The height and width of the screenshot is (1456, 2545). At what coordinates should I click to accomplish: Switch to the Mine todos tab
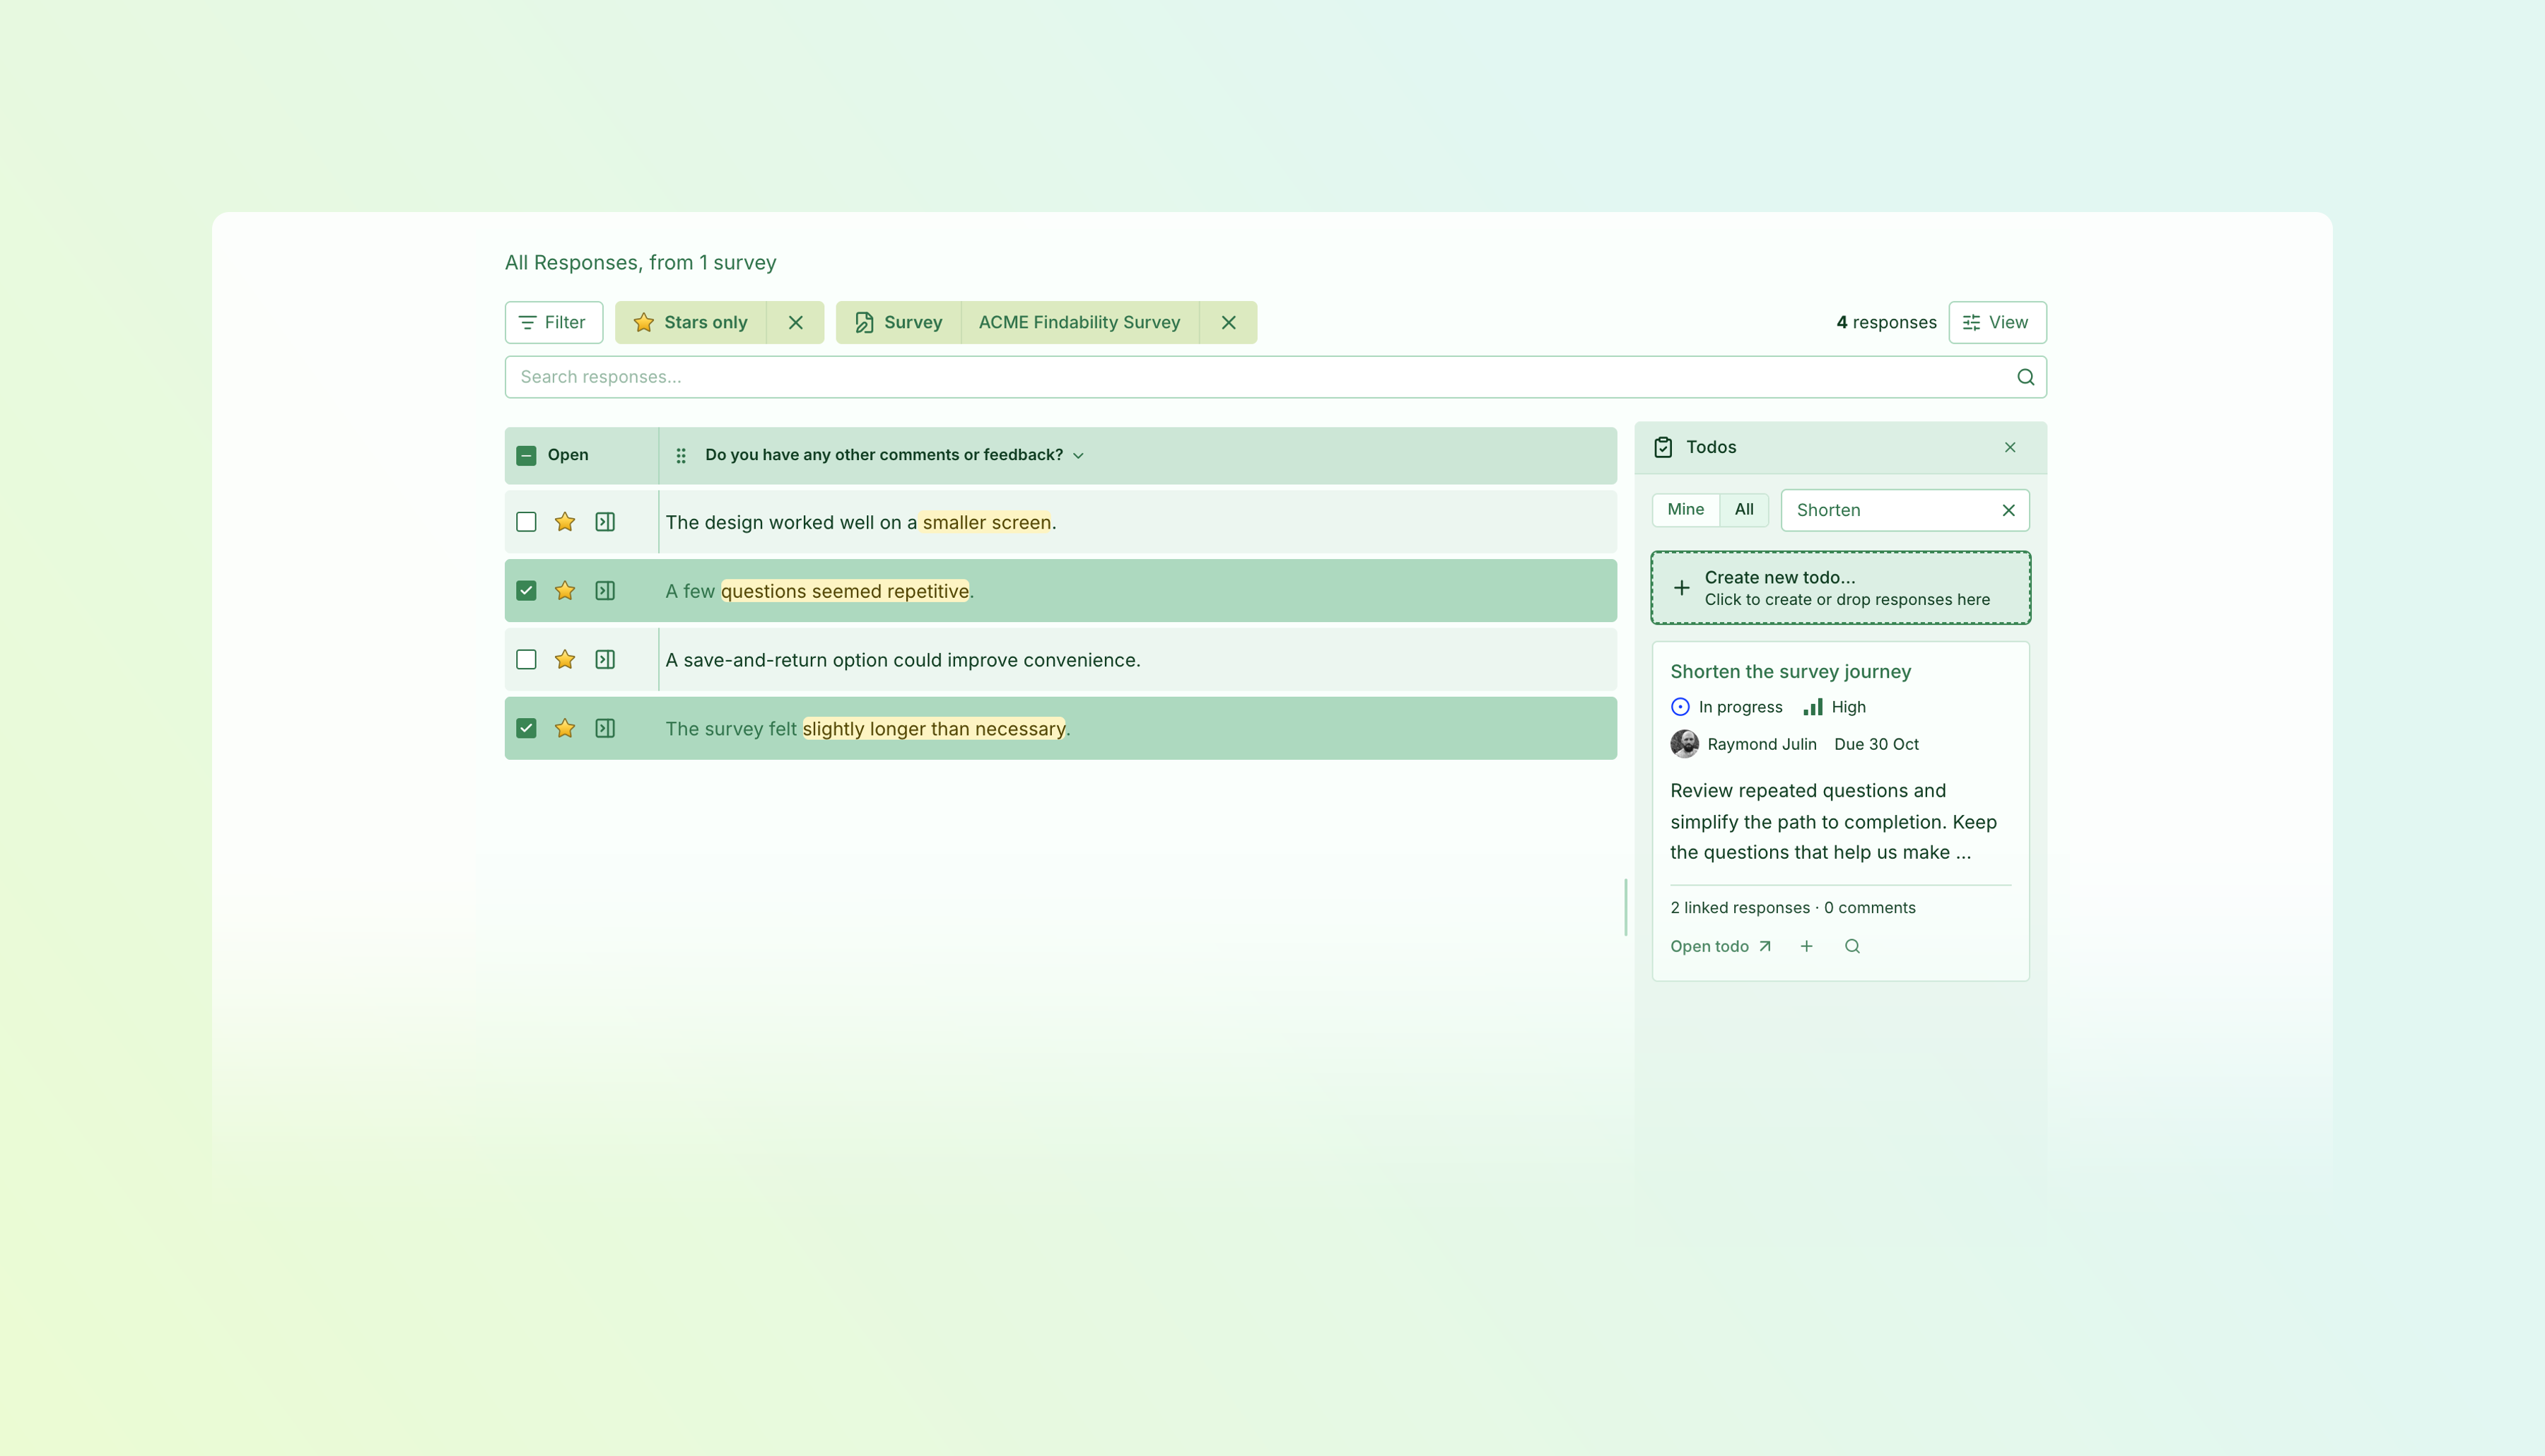[x=1686, y=509]
